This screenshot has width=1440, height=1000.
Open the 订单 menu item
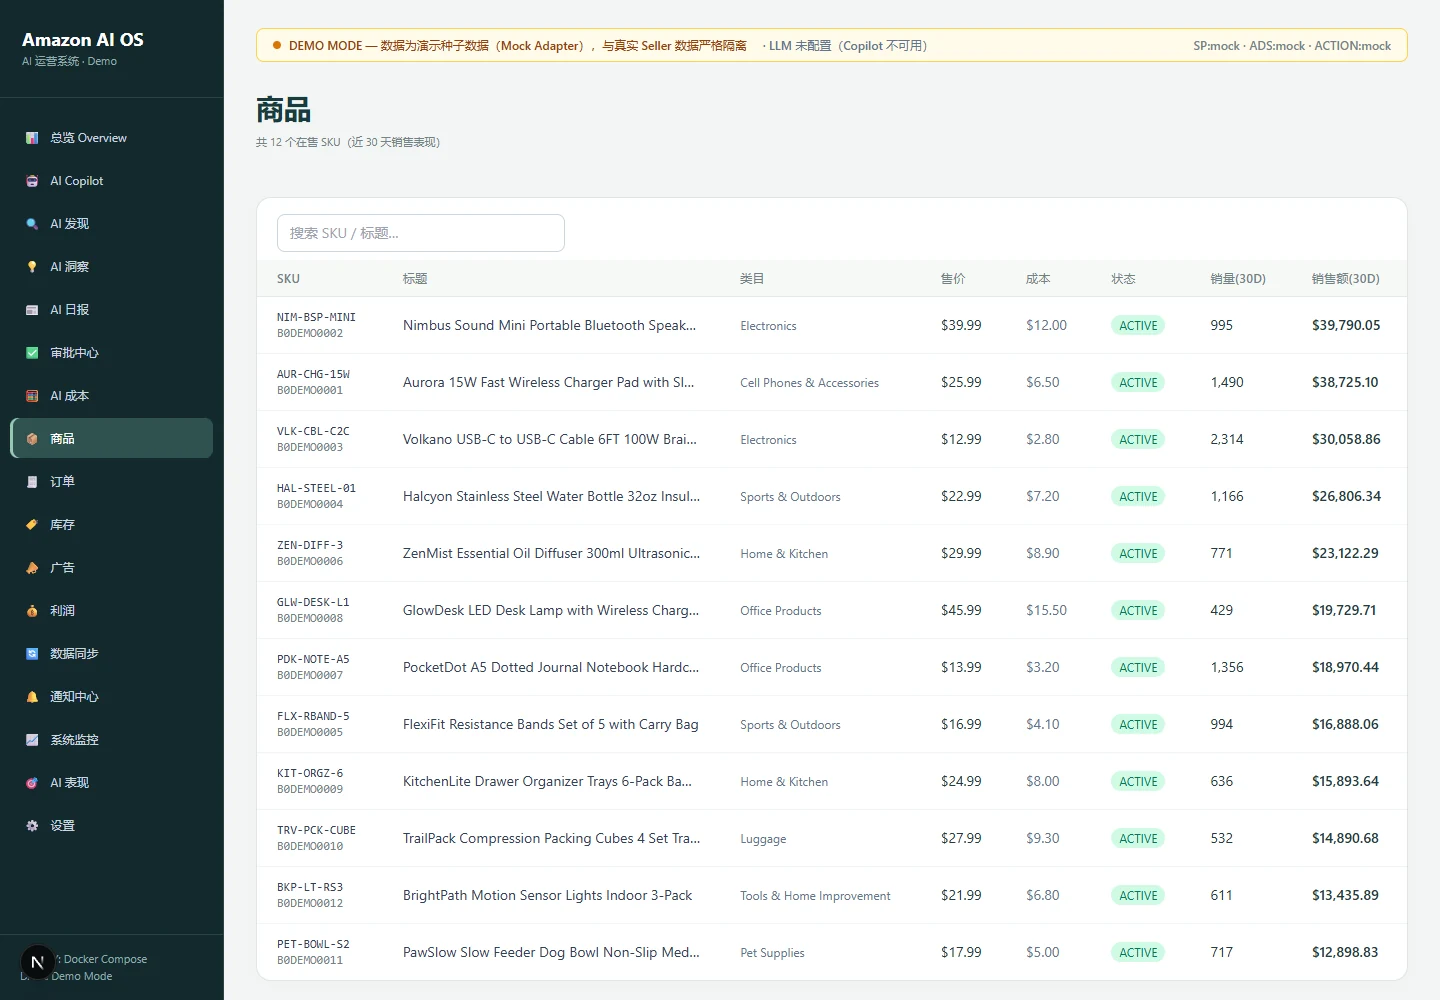point(112,482)
